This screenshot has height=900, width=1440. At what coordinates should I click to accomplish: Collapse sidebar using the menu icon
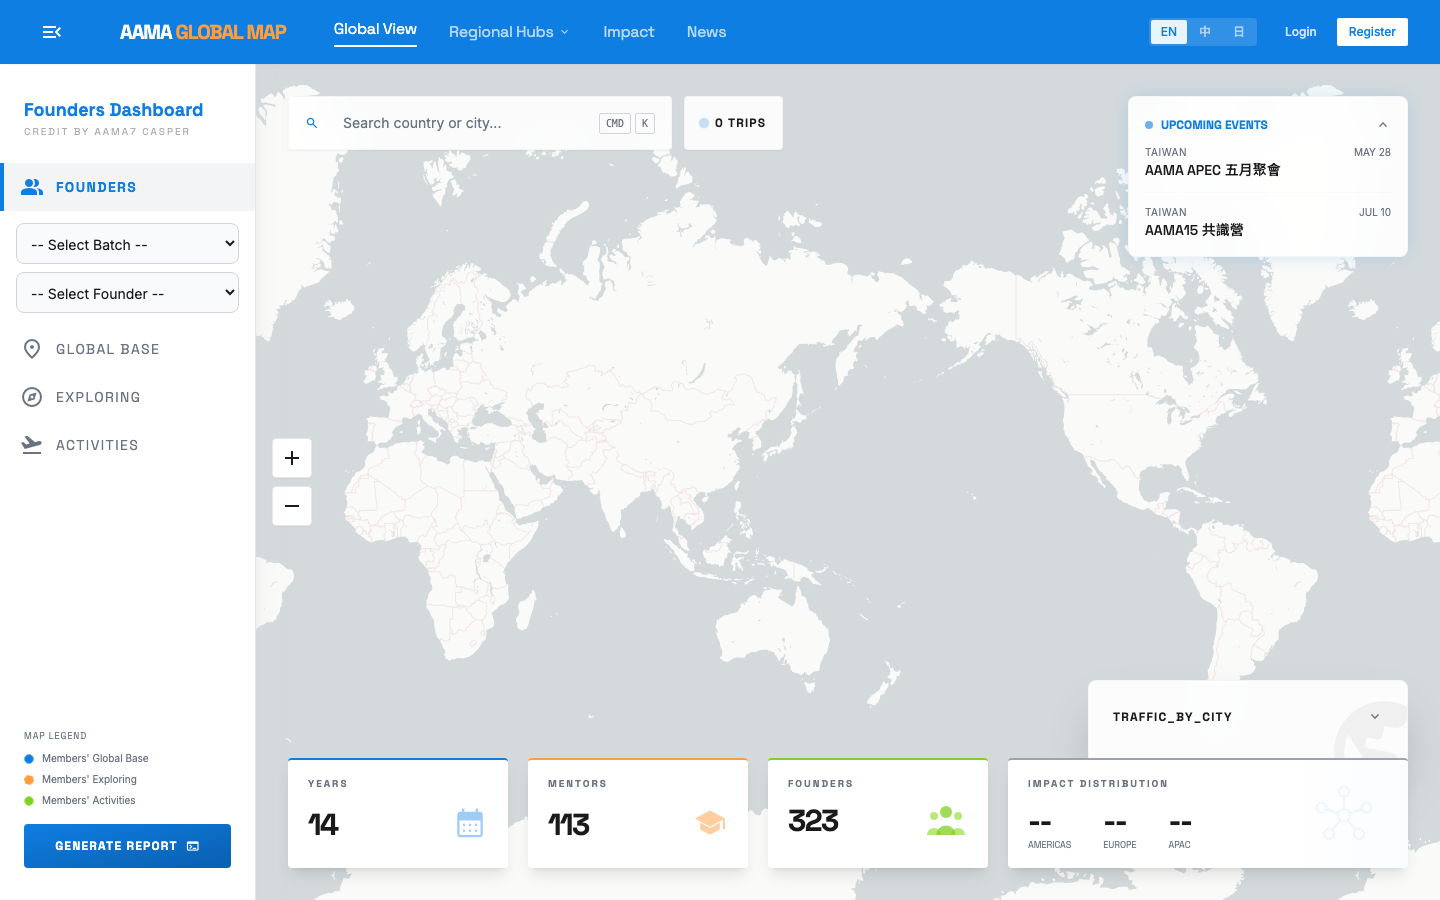click(x=52, y=32)
